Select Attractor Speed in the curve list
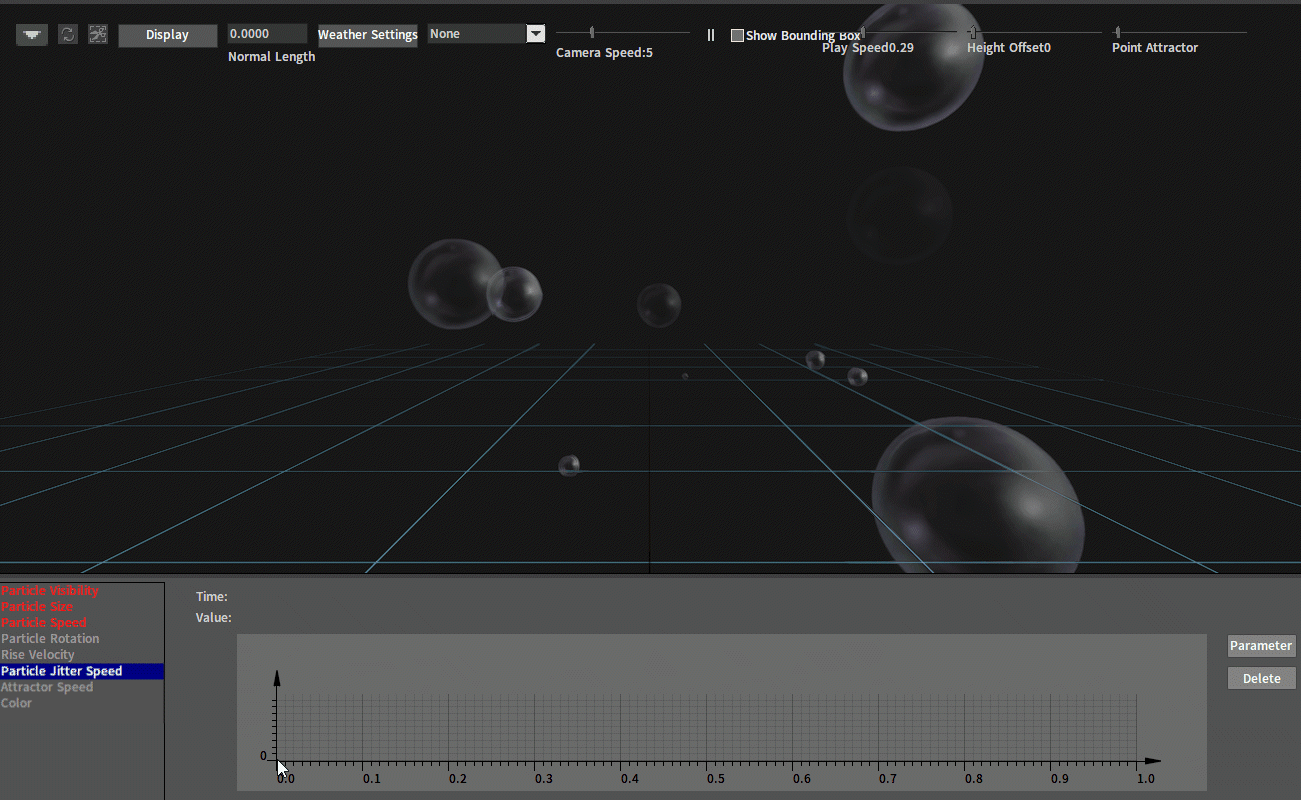This screenshot has width=1301, height=800. (82, 687)
